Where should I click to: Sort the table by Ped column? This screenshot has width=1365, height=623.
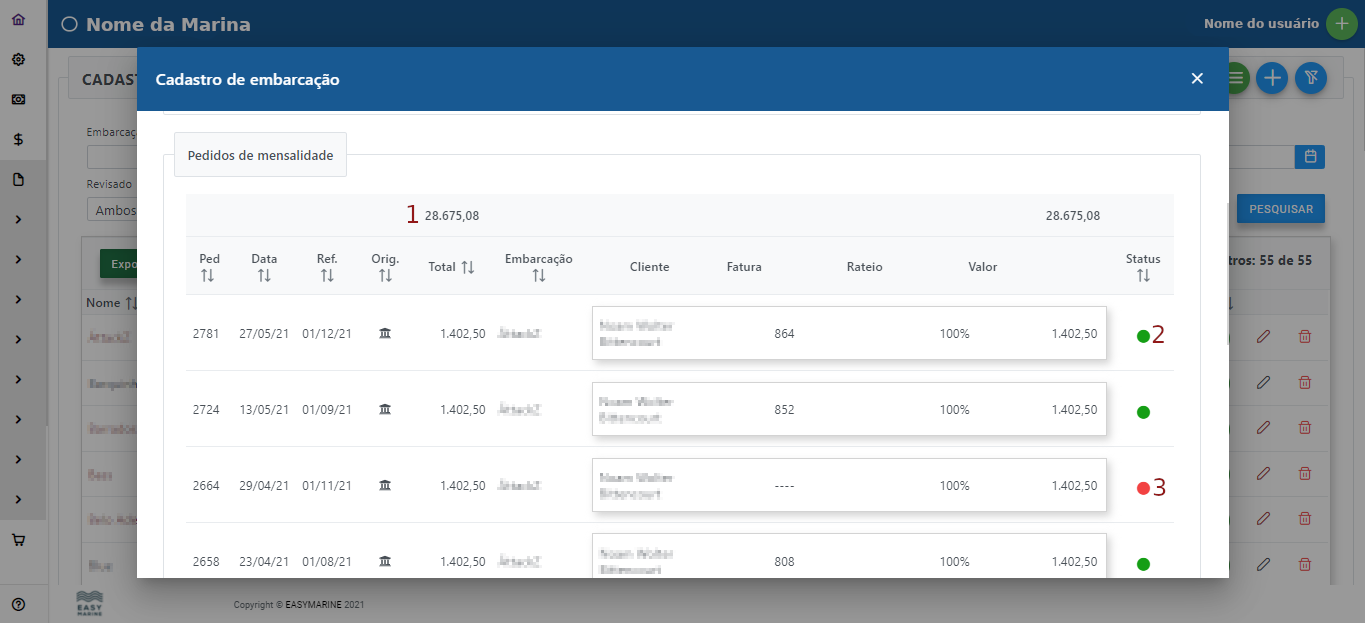(208, 275)
